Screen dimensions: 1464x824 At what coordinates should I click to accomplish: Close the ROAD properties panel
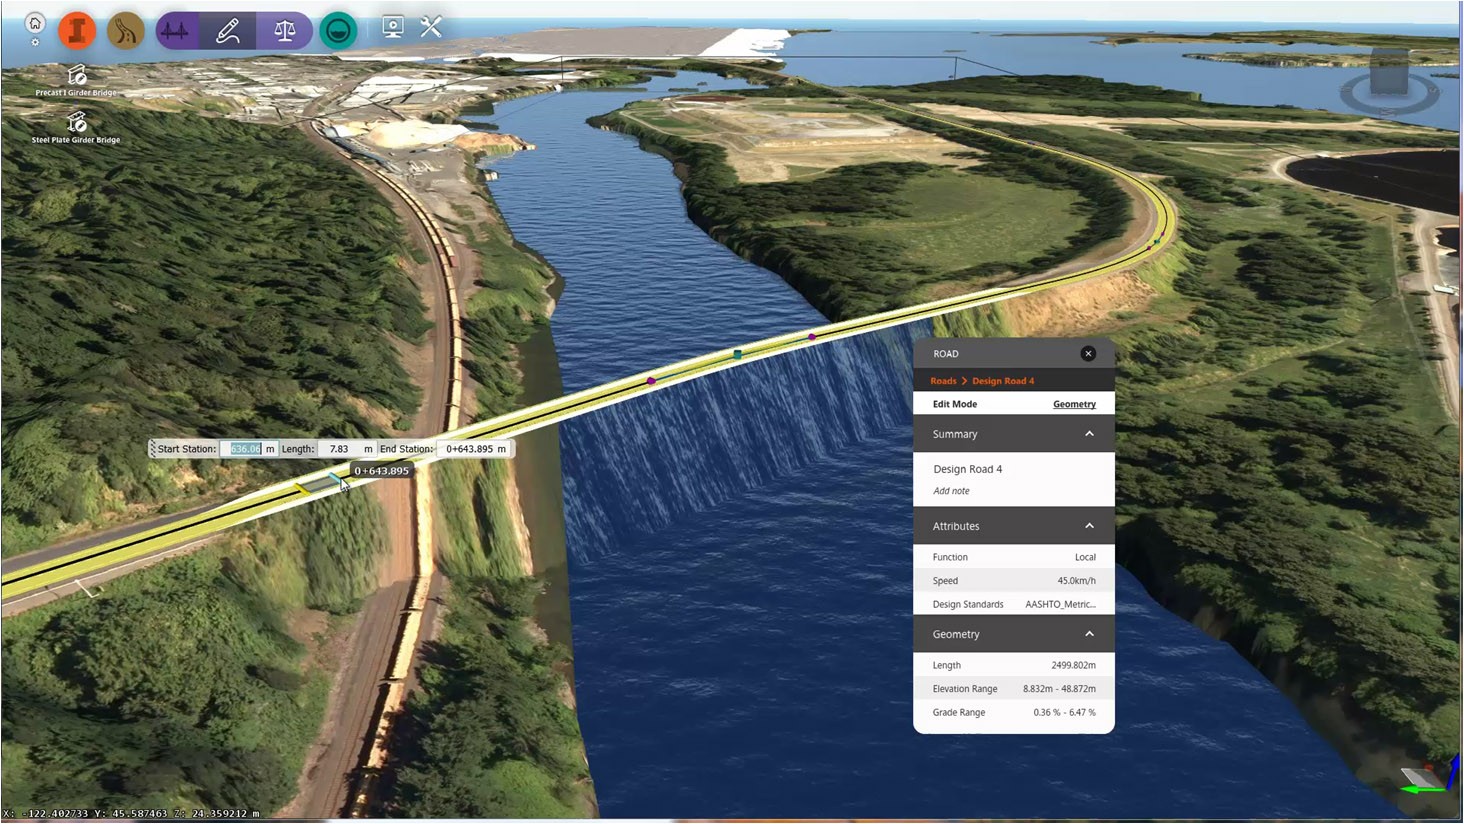1088,353
